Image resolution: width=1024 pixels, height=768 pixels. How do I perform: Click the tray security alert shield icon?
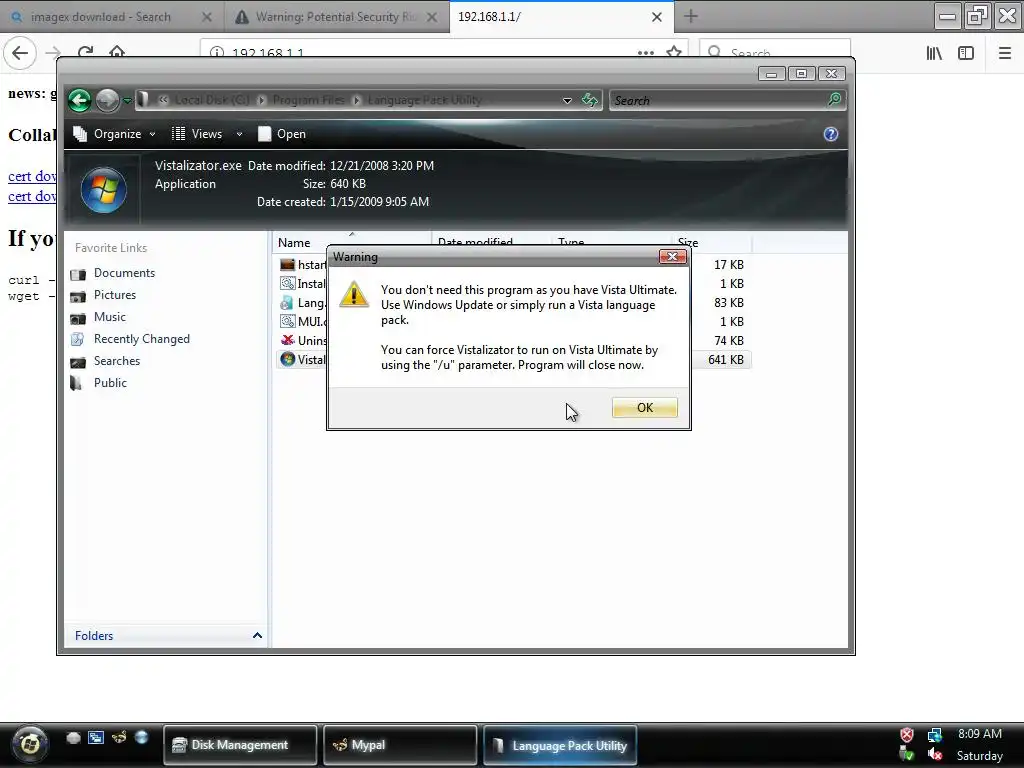tap(907, 735)
